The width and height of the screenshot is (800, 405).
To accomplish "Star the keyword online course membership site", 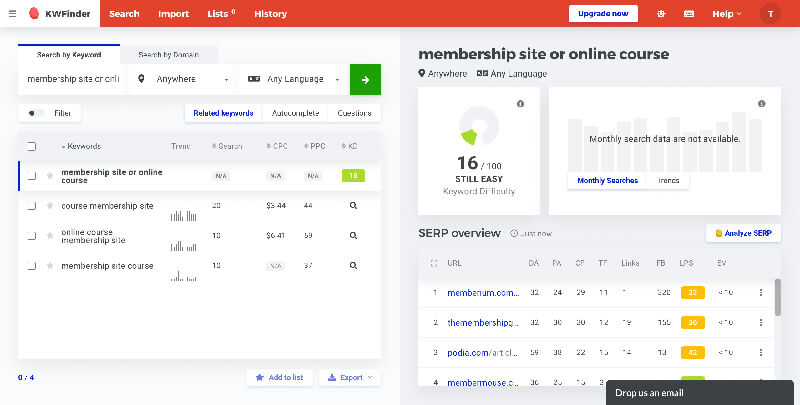I will tap(49, 236).
